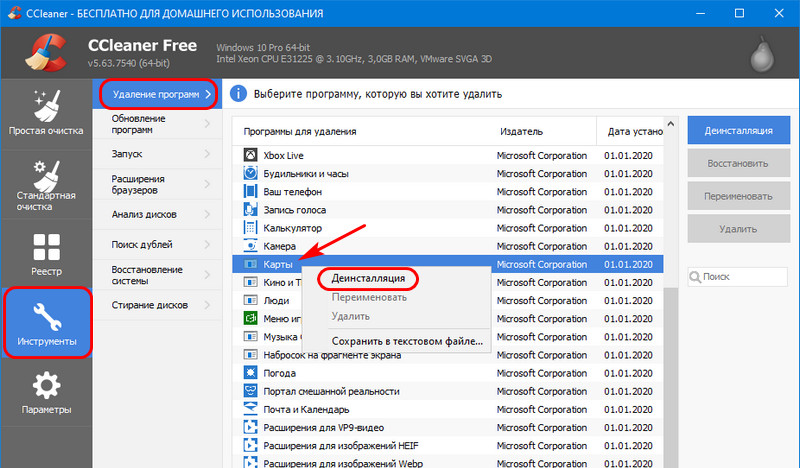Click the Люди app icon
Screen dimensions: 800x468
[x=250, y=300]
